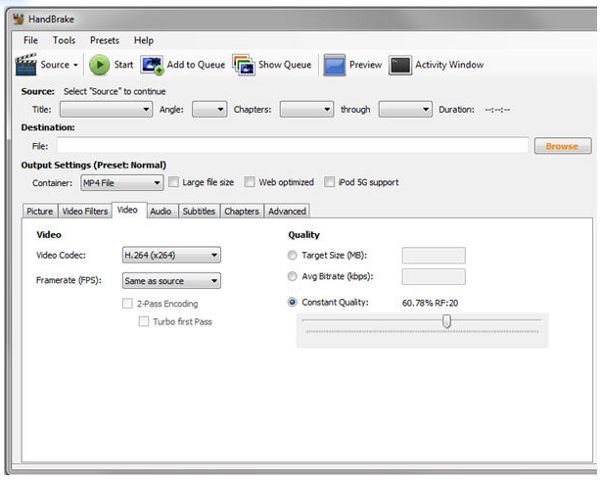Switch to the Subtitles tab
600x482 pixels.
[199, 211]
